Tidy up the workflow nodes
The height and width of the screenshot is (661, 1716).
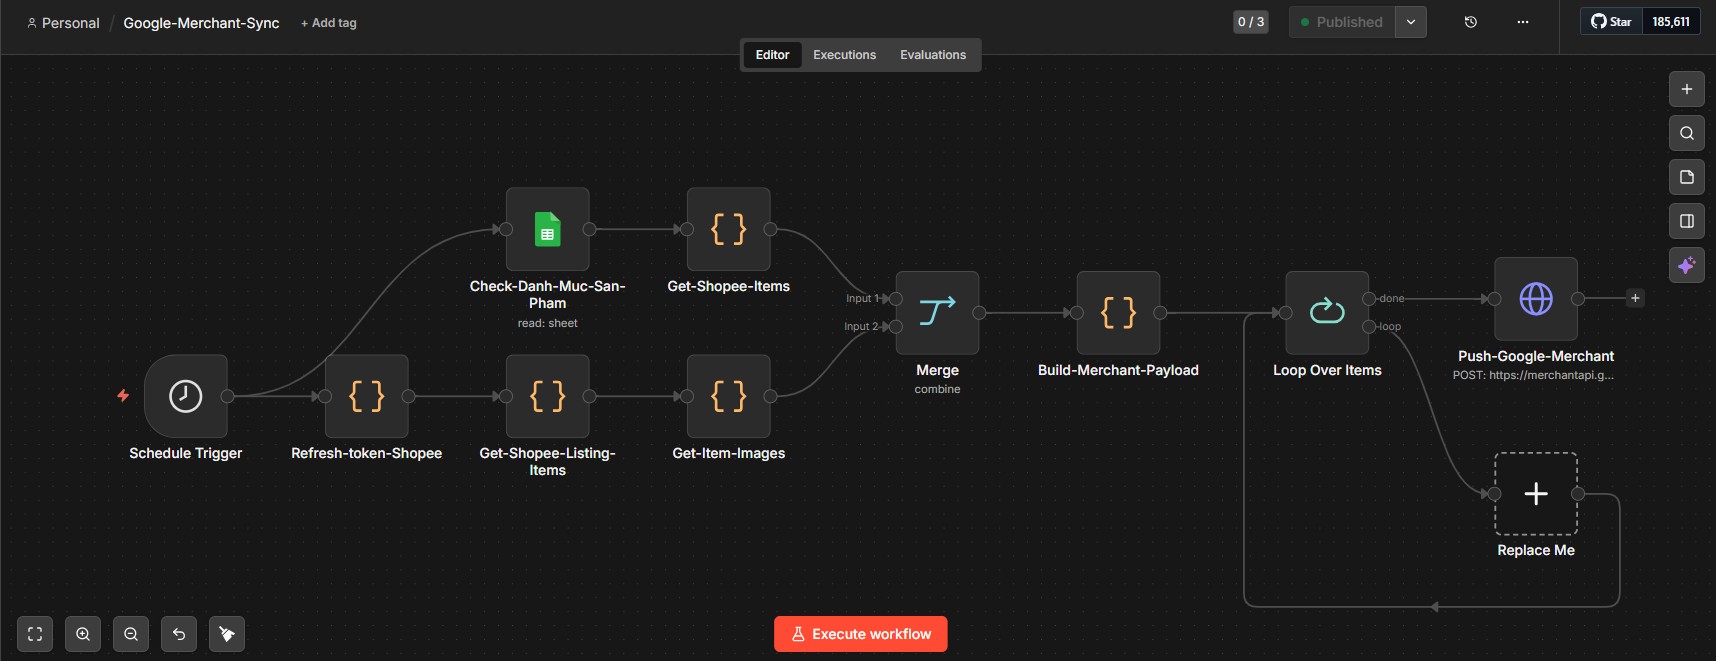click(227, 634)
